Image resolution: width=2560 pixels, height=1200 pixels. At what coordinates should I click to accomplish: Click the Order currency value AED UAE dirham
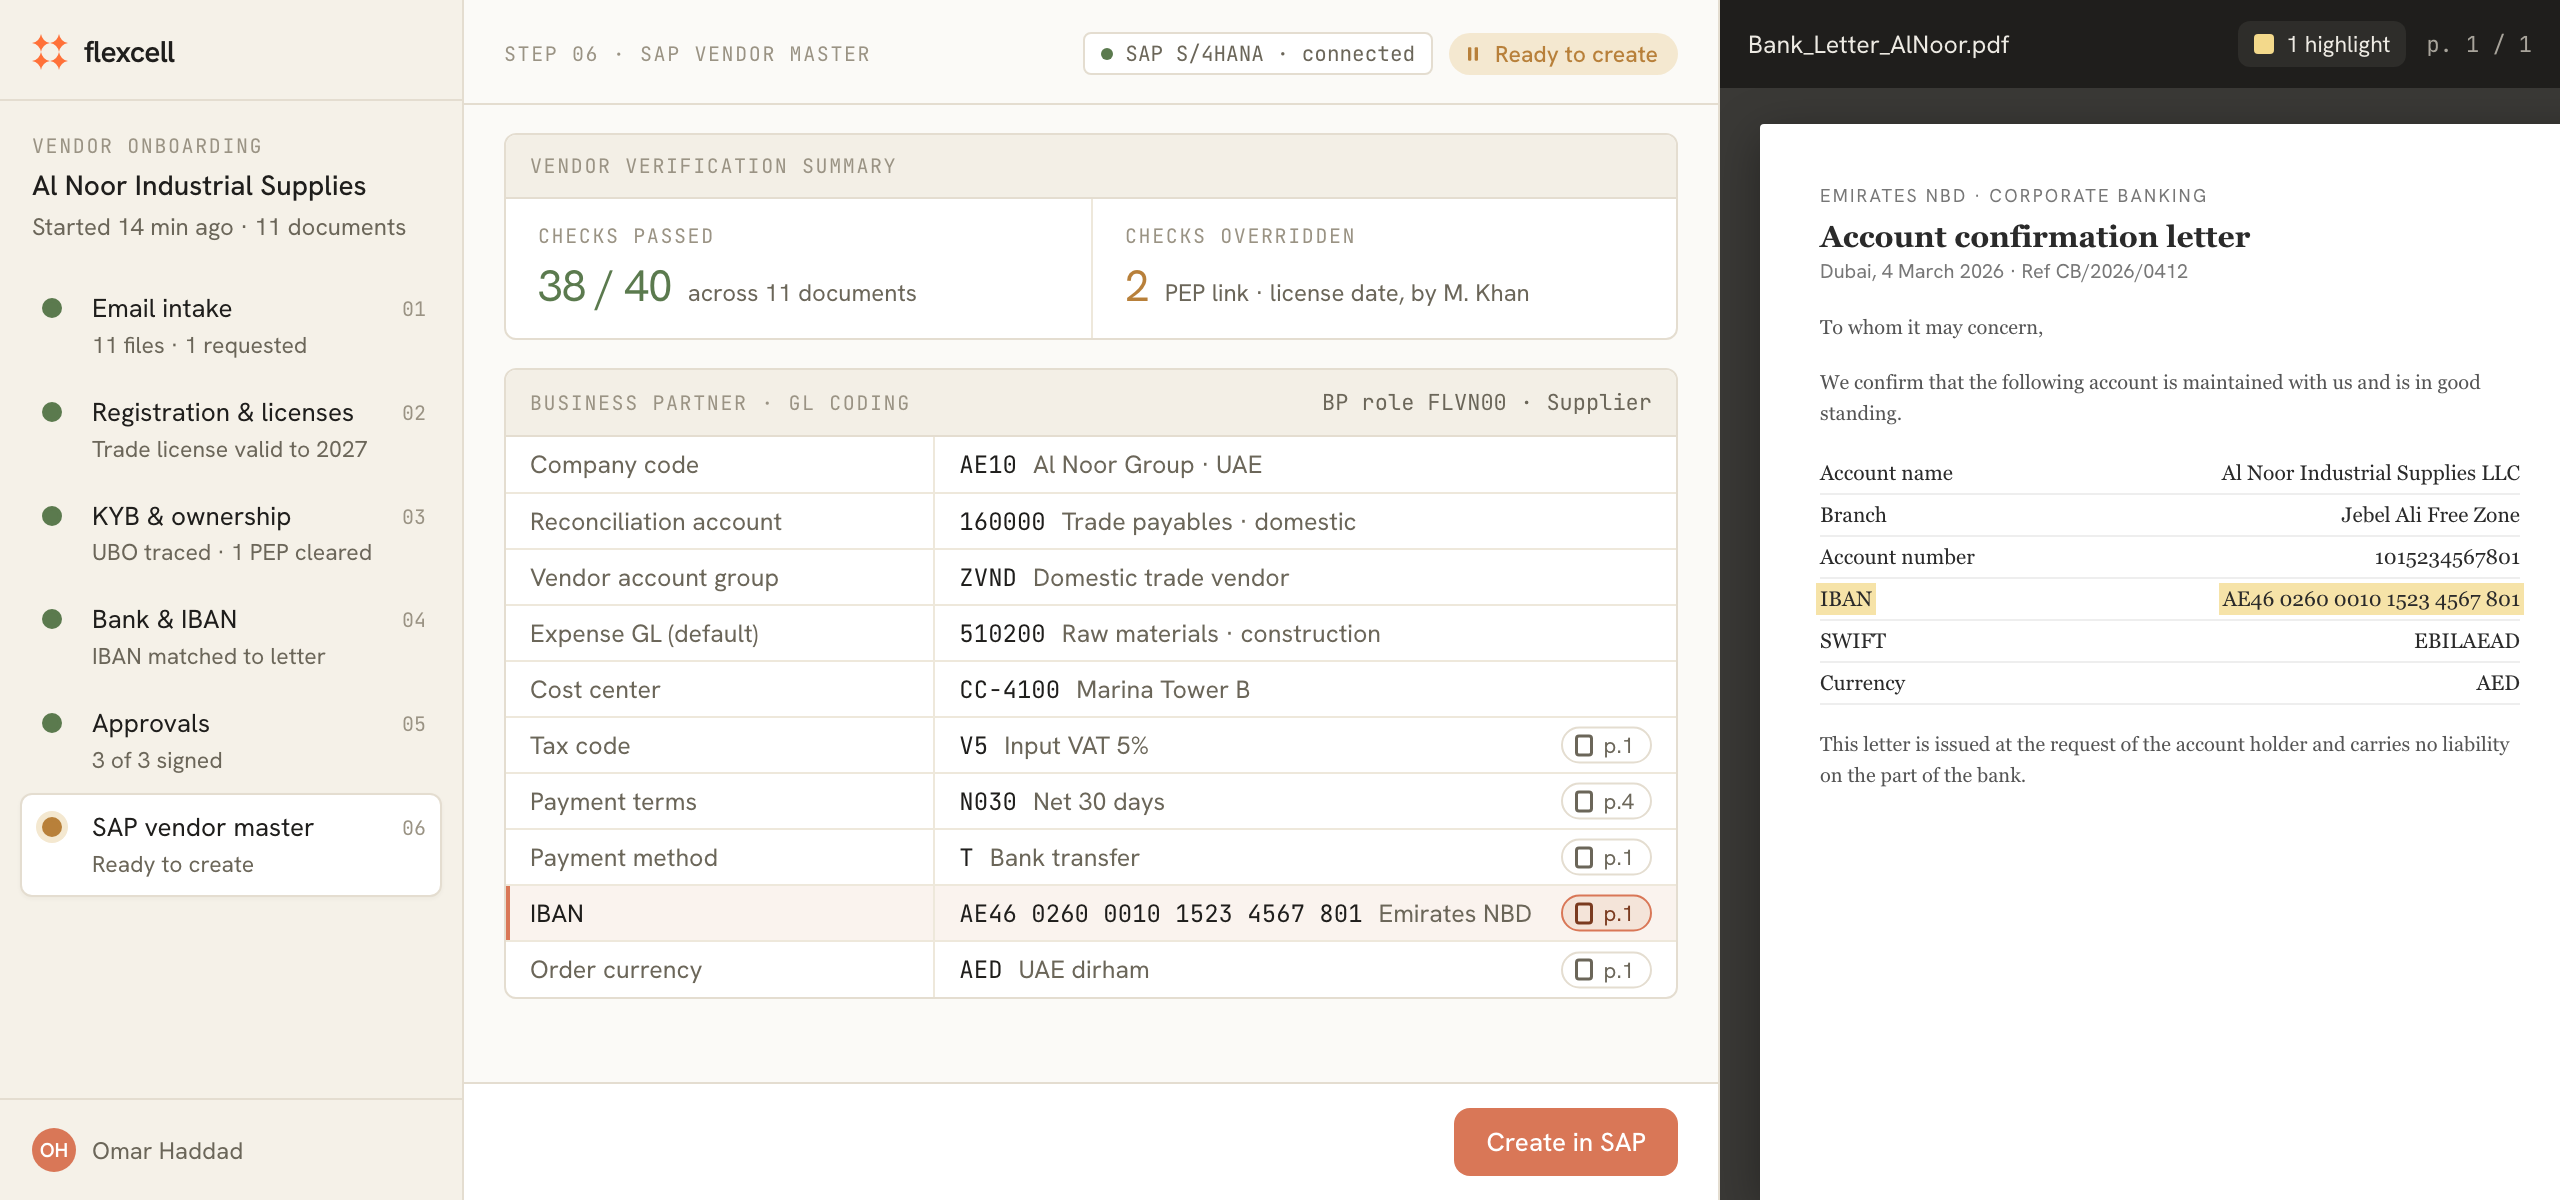(1054, 969)
